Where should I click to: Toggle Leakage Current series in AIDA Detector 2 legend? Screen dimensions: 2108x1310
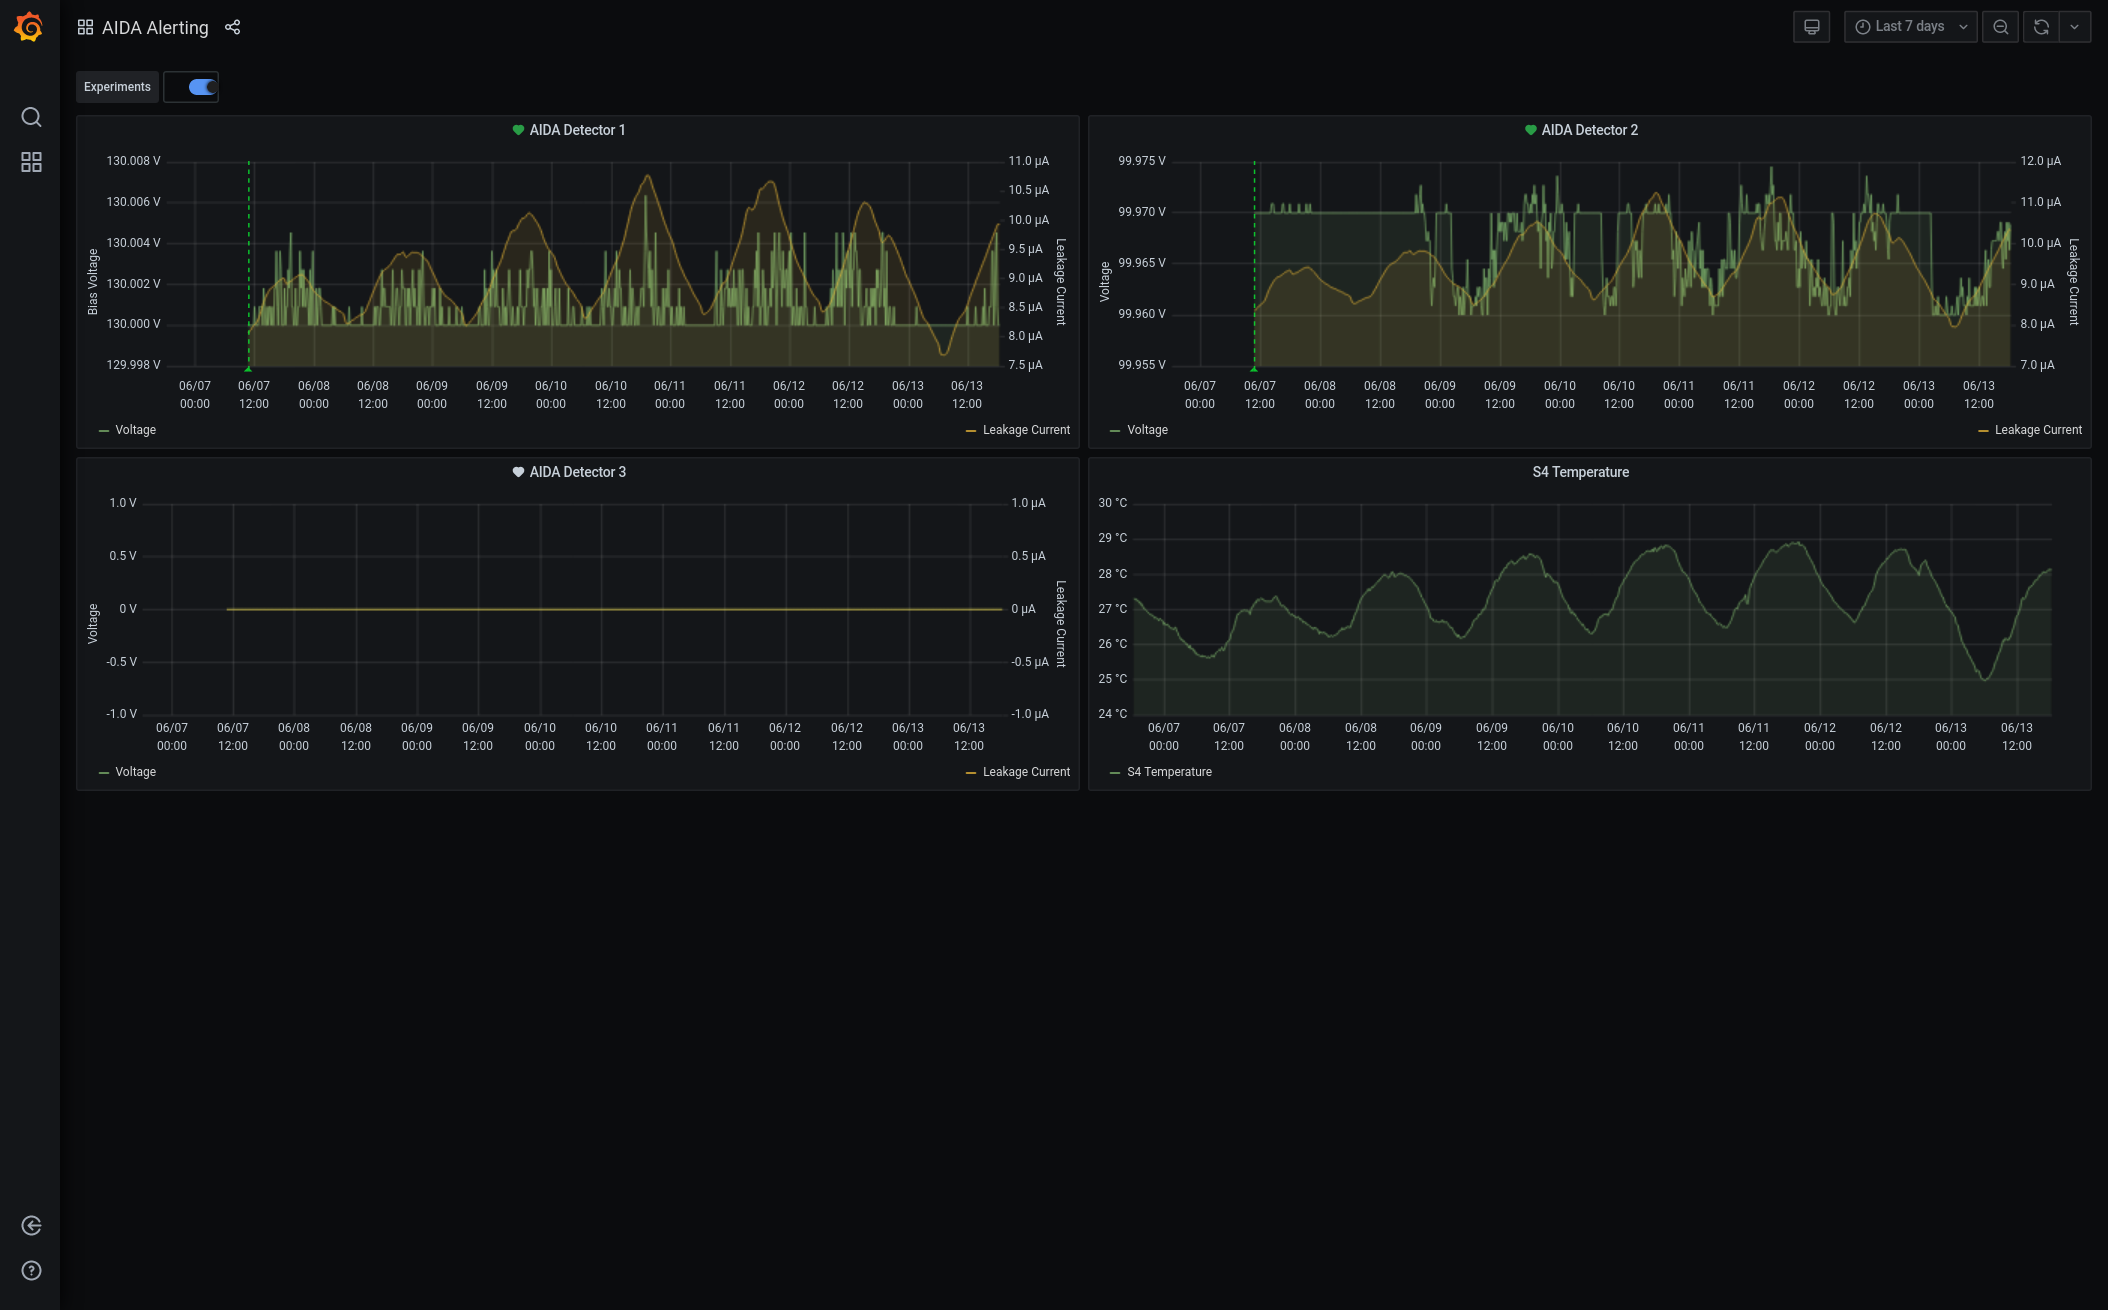click(x=2037, y=430)
